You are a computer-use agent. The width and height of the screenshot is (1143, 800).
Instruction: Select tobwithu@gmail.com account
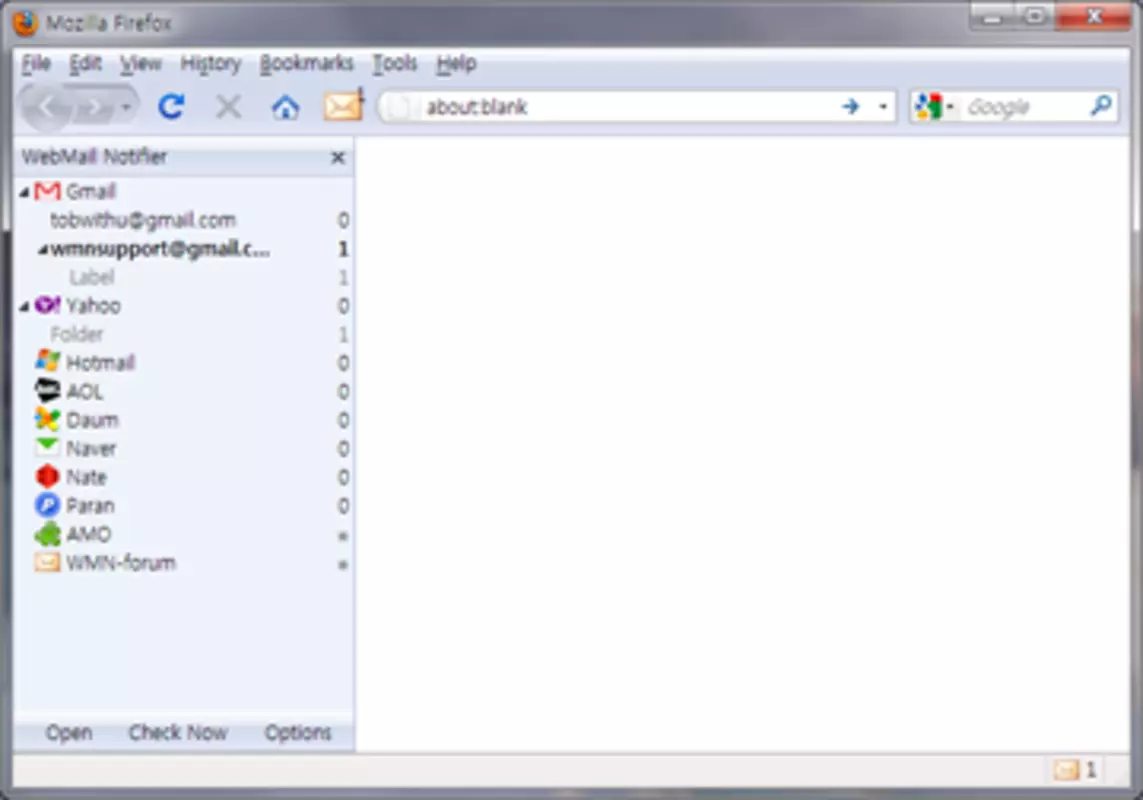pos(143,220)
